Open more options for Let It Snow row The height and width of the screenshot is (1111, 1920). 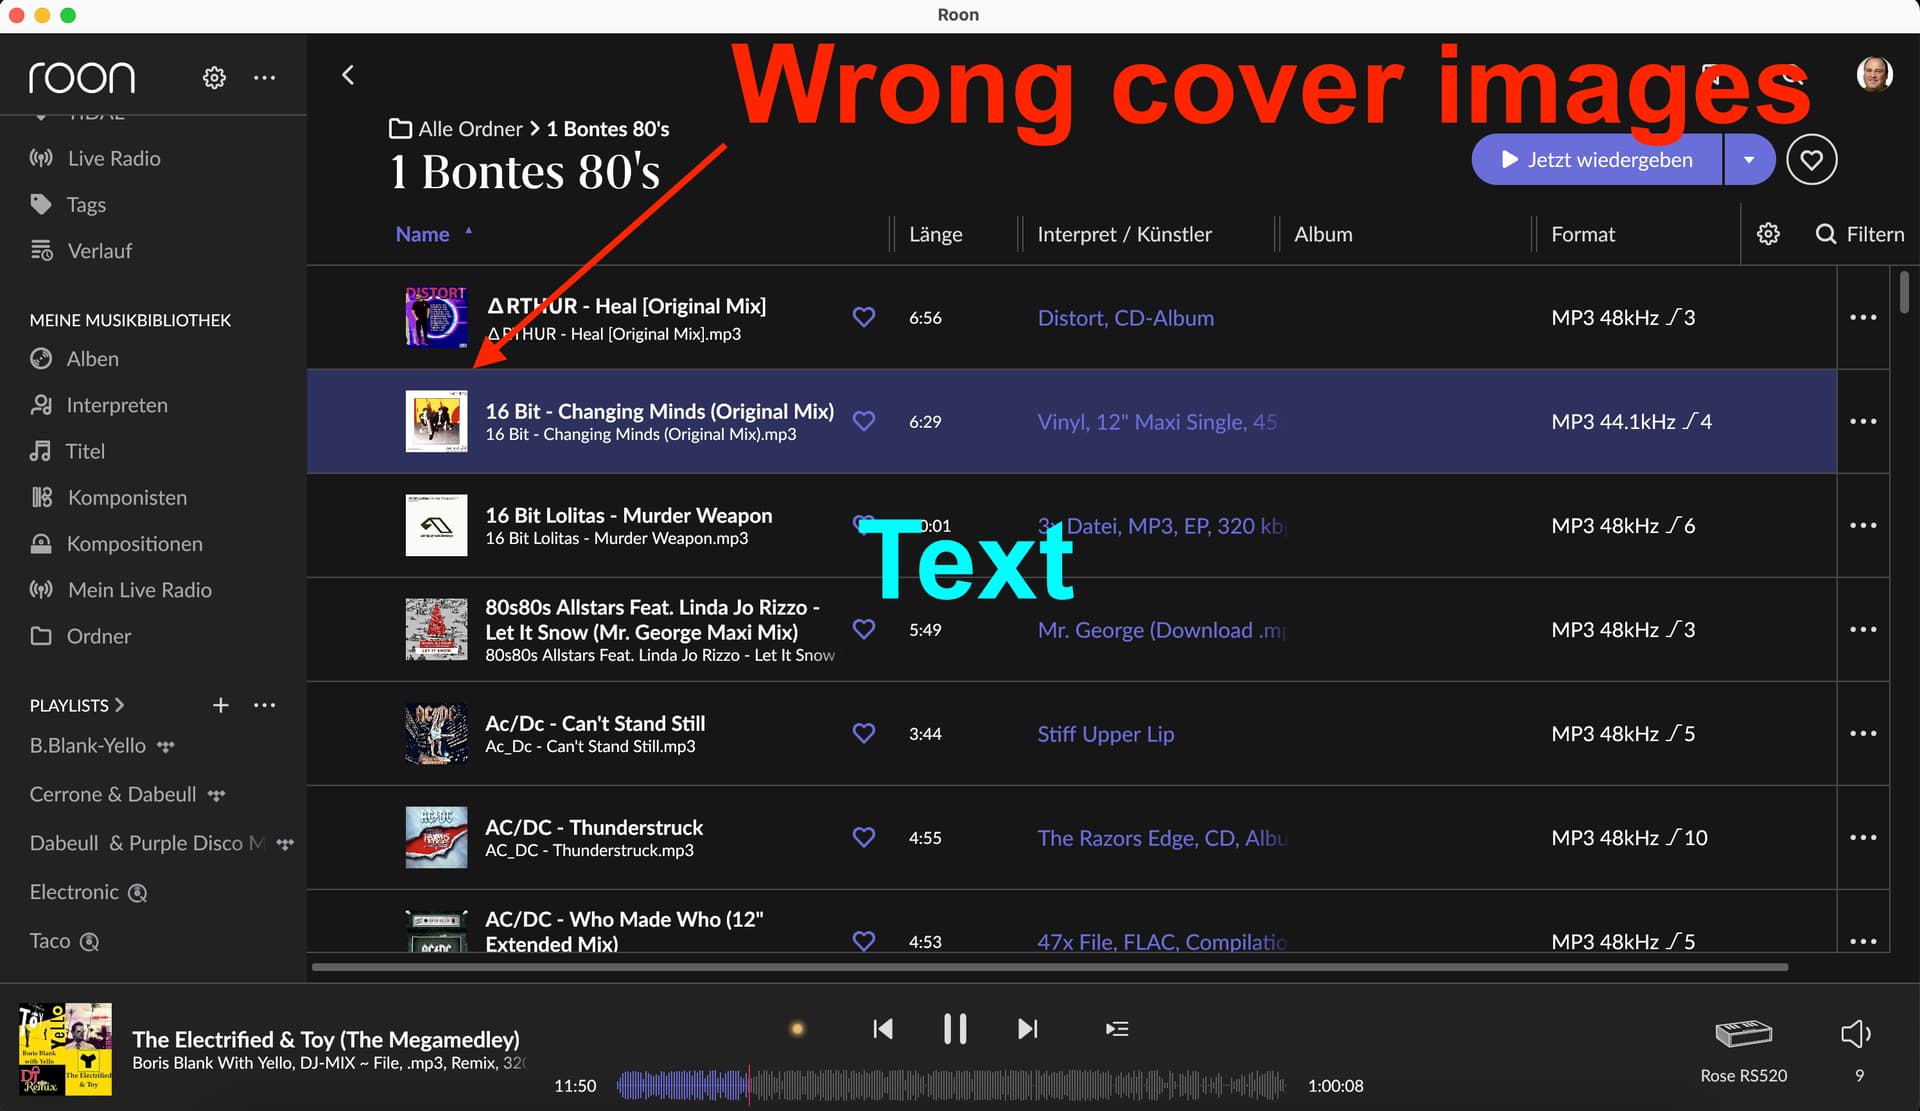click(x=1863, y=629)
